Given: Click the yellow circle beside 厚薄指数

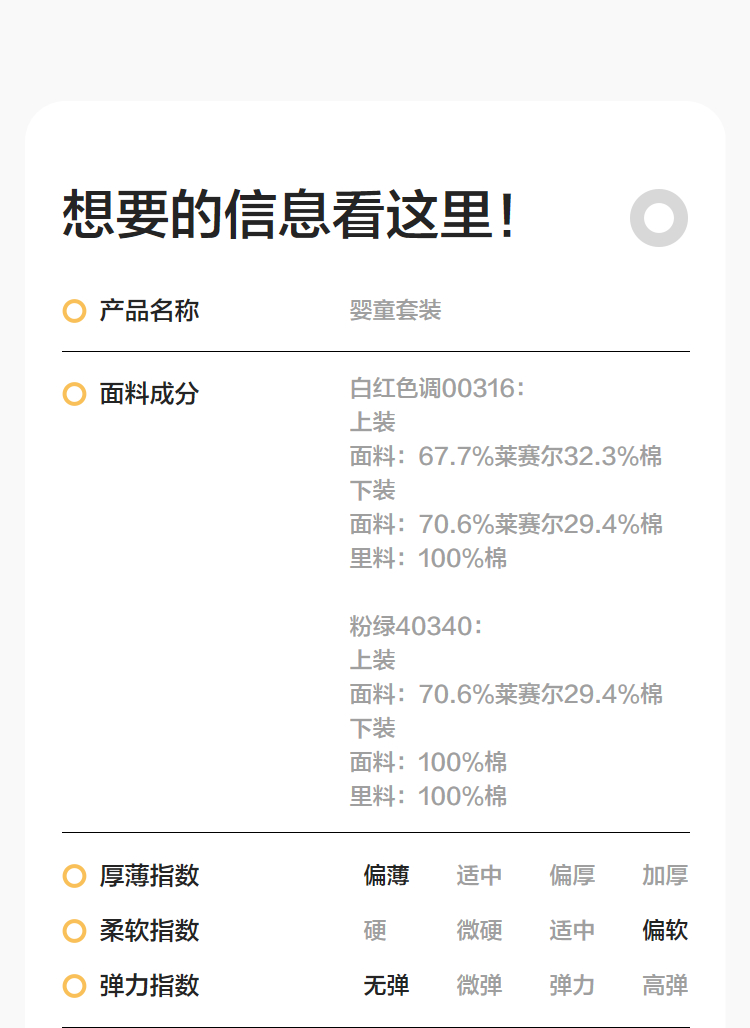Looking at the screenshot, I should click(x=74, y=876).
